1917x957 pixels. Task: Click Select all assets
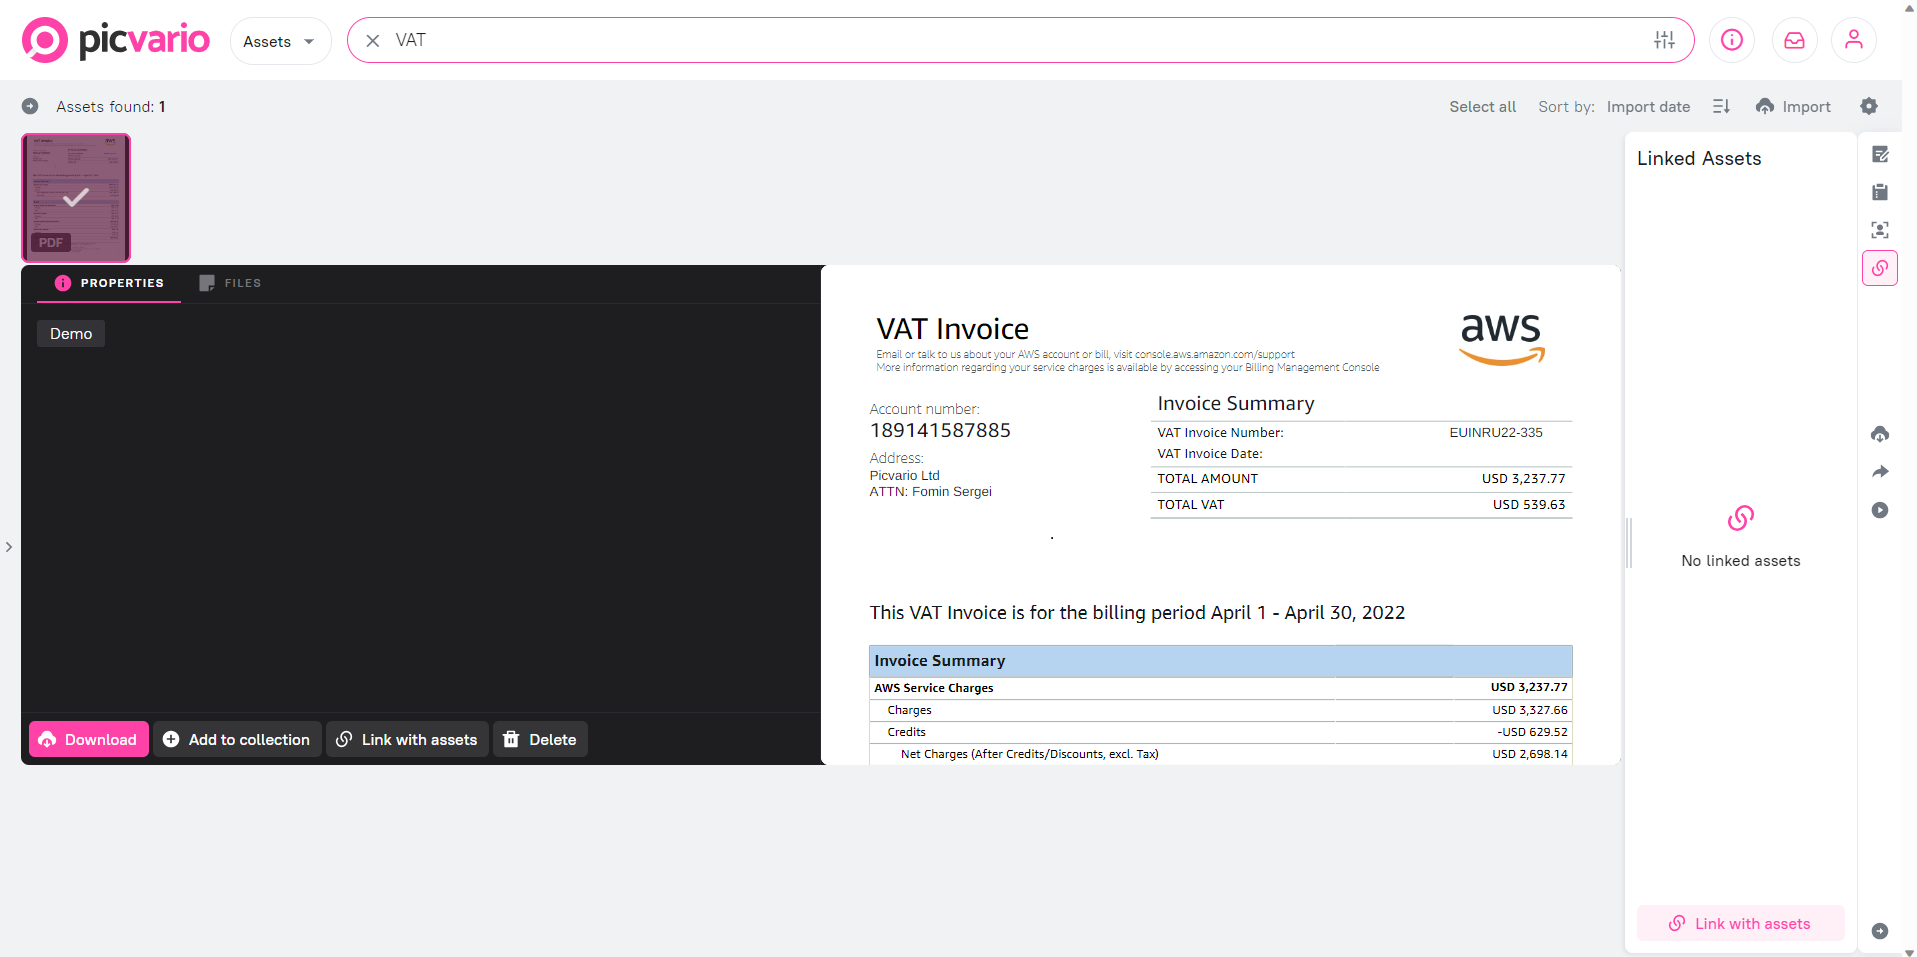click(1483, 107)
